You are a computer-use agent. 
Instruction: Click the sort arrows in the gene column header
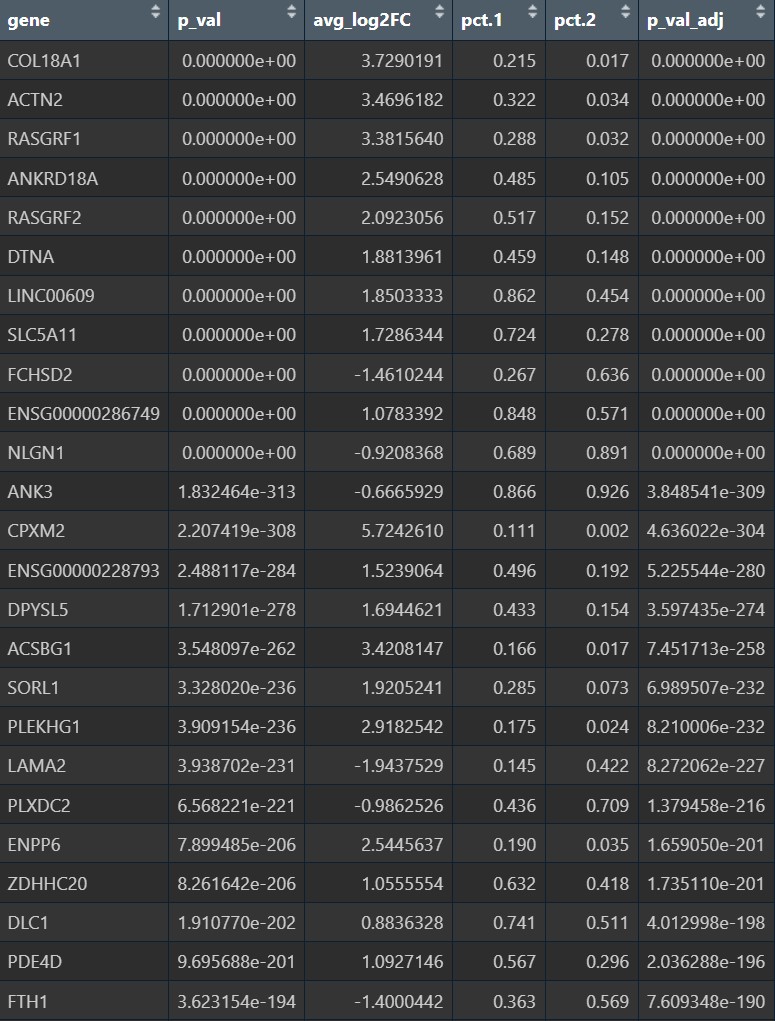155,12
